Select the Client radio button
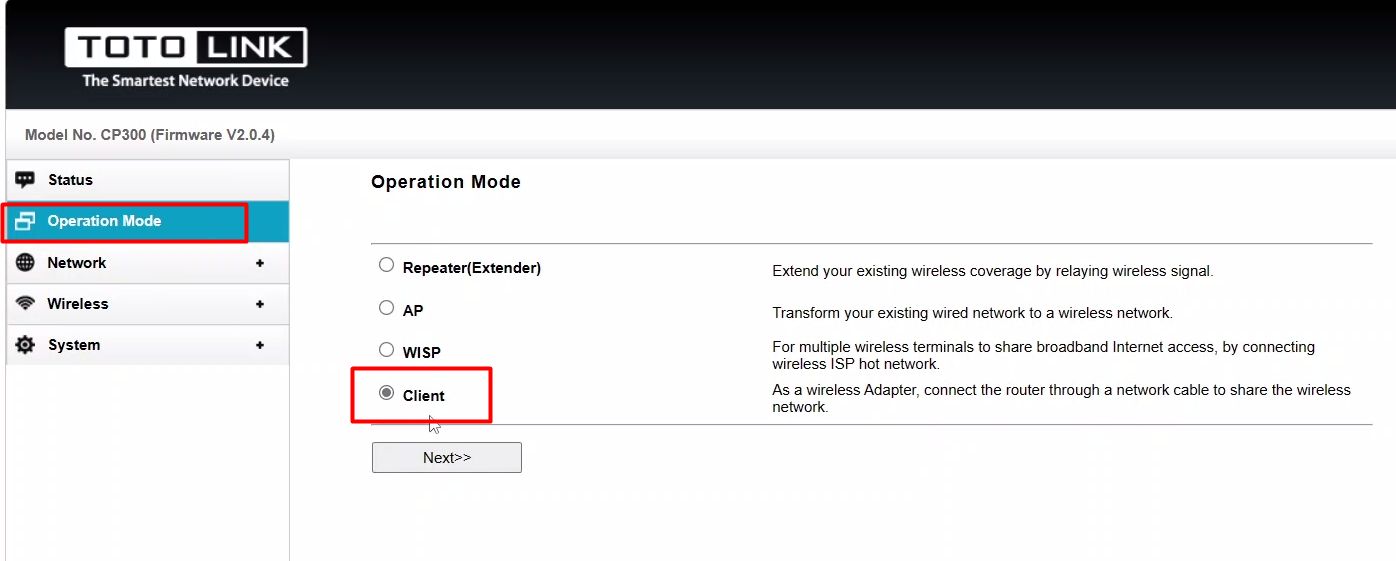The height and width of the screenshot is (561, 1396). (386, 393)
